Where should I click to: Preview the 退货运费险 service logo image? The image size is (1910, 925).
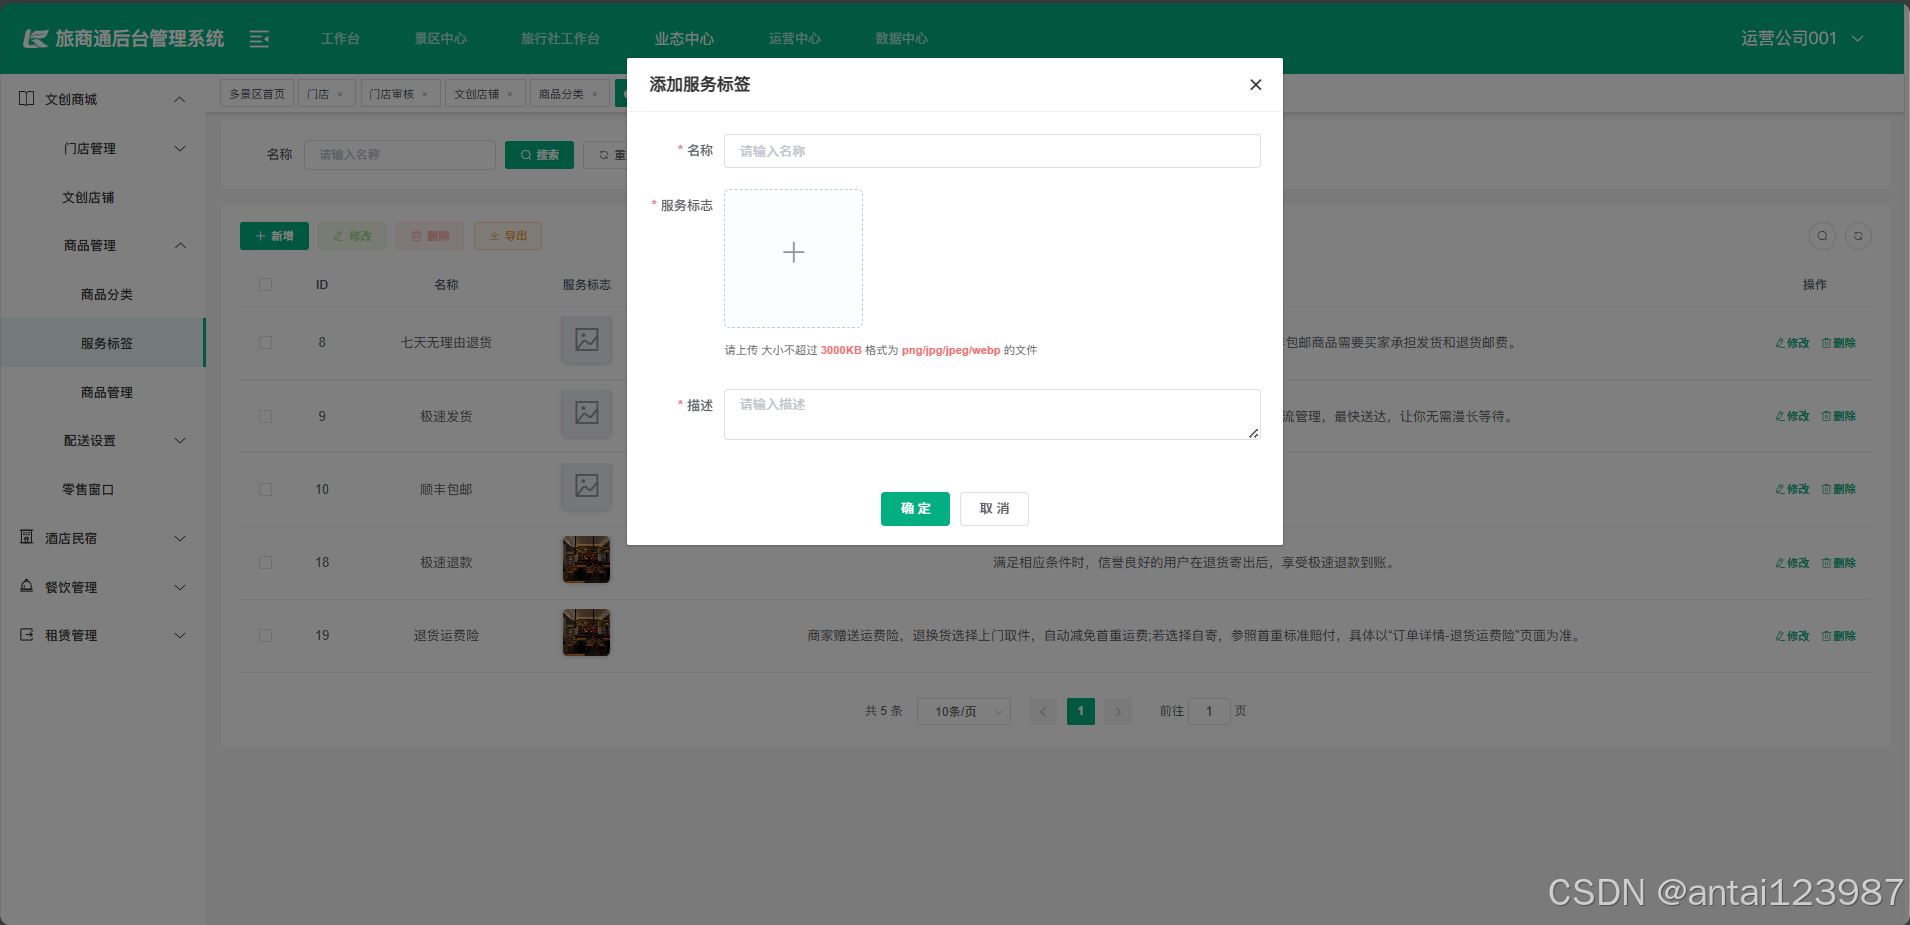(587, 632)
